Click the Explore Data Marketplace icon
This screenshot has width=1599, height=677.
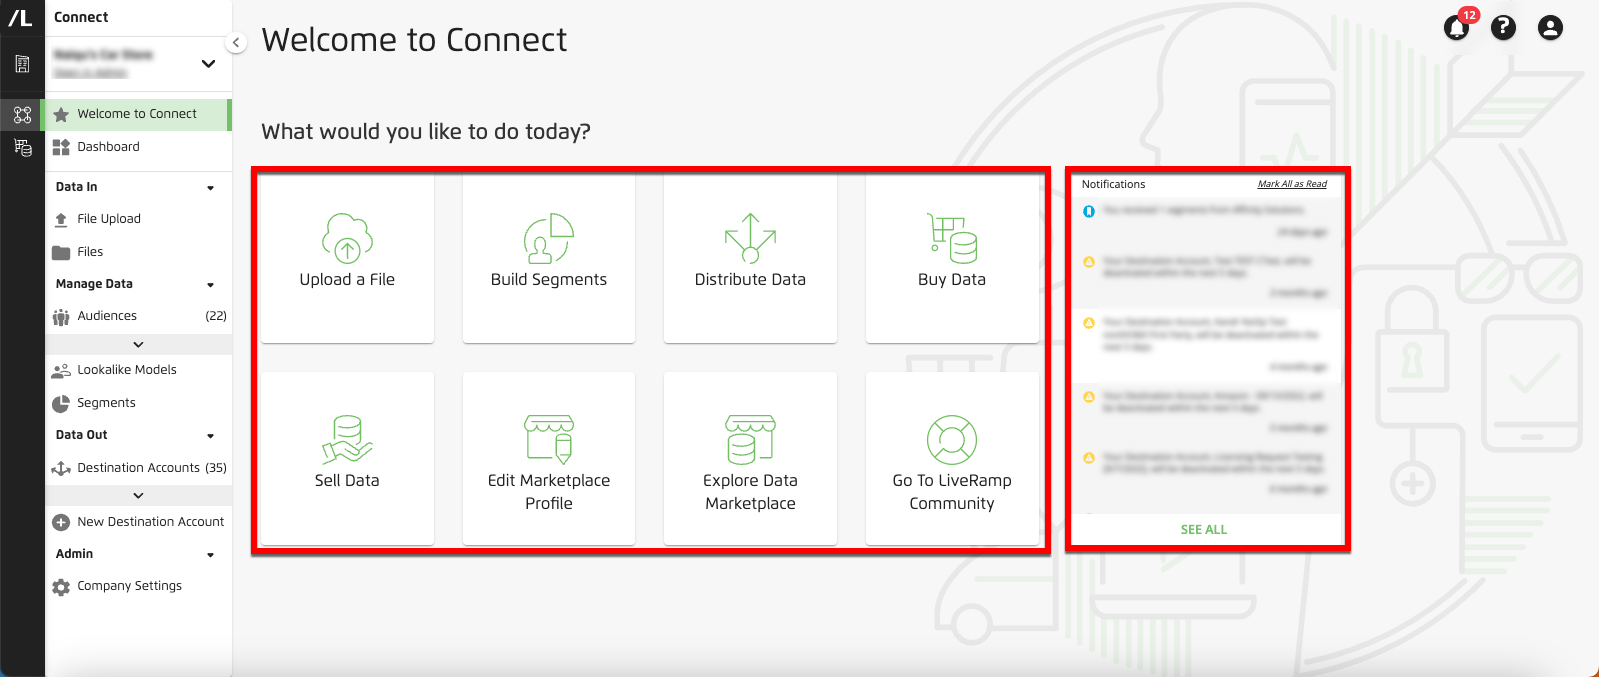click(750, 440)
